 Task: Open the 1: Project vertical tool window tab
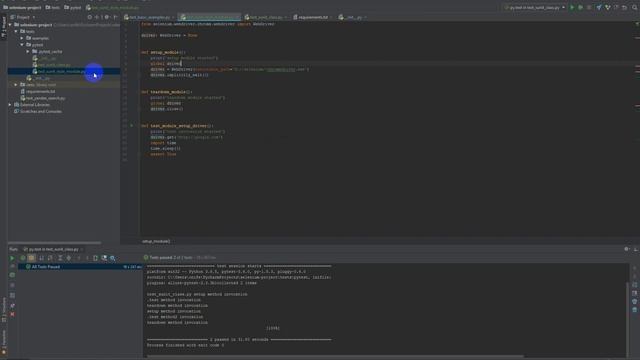point(4,28)
